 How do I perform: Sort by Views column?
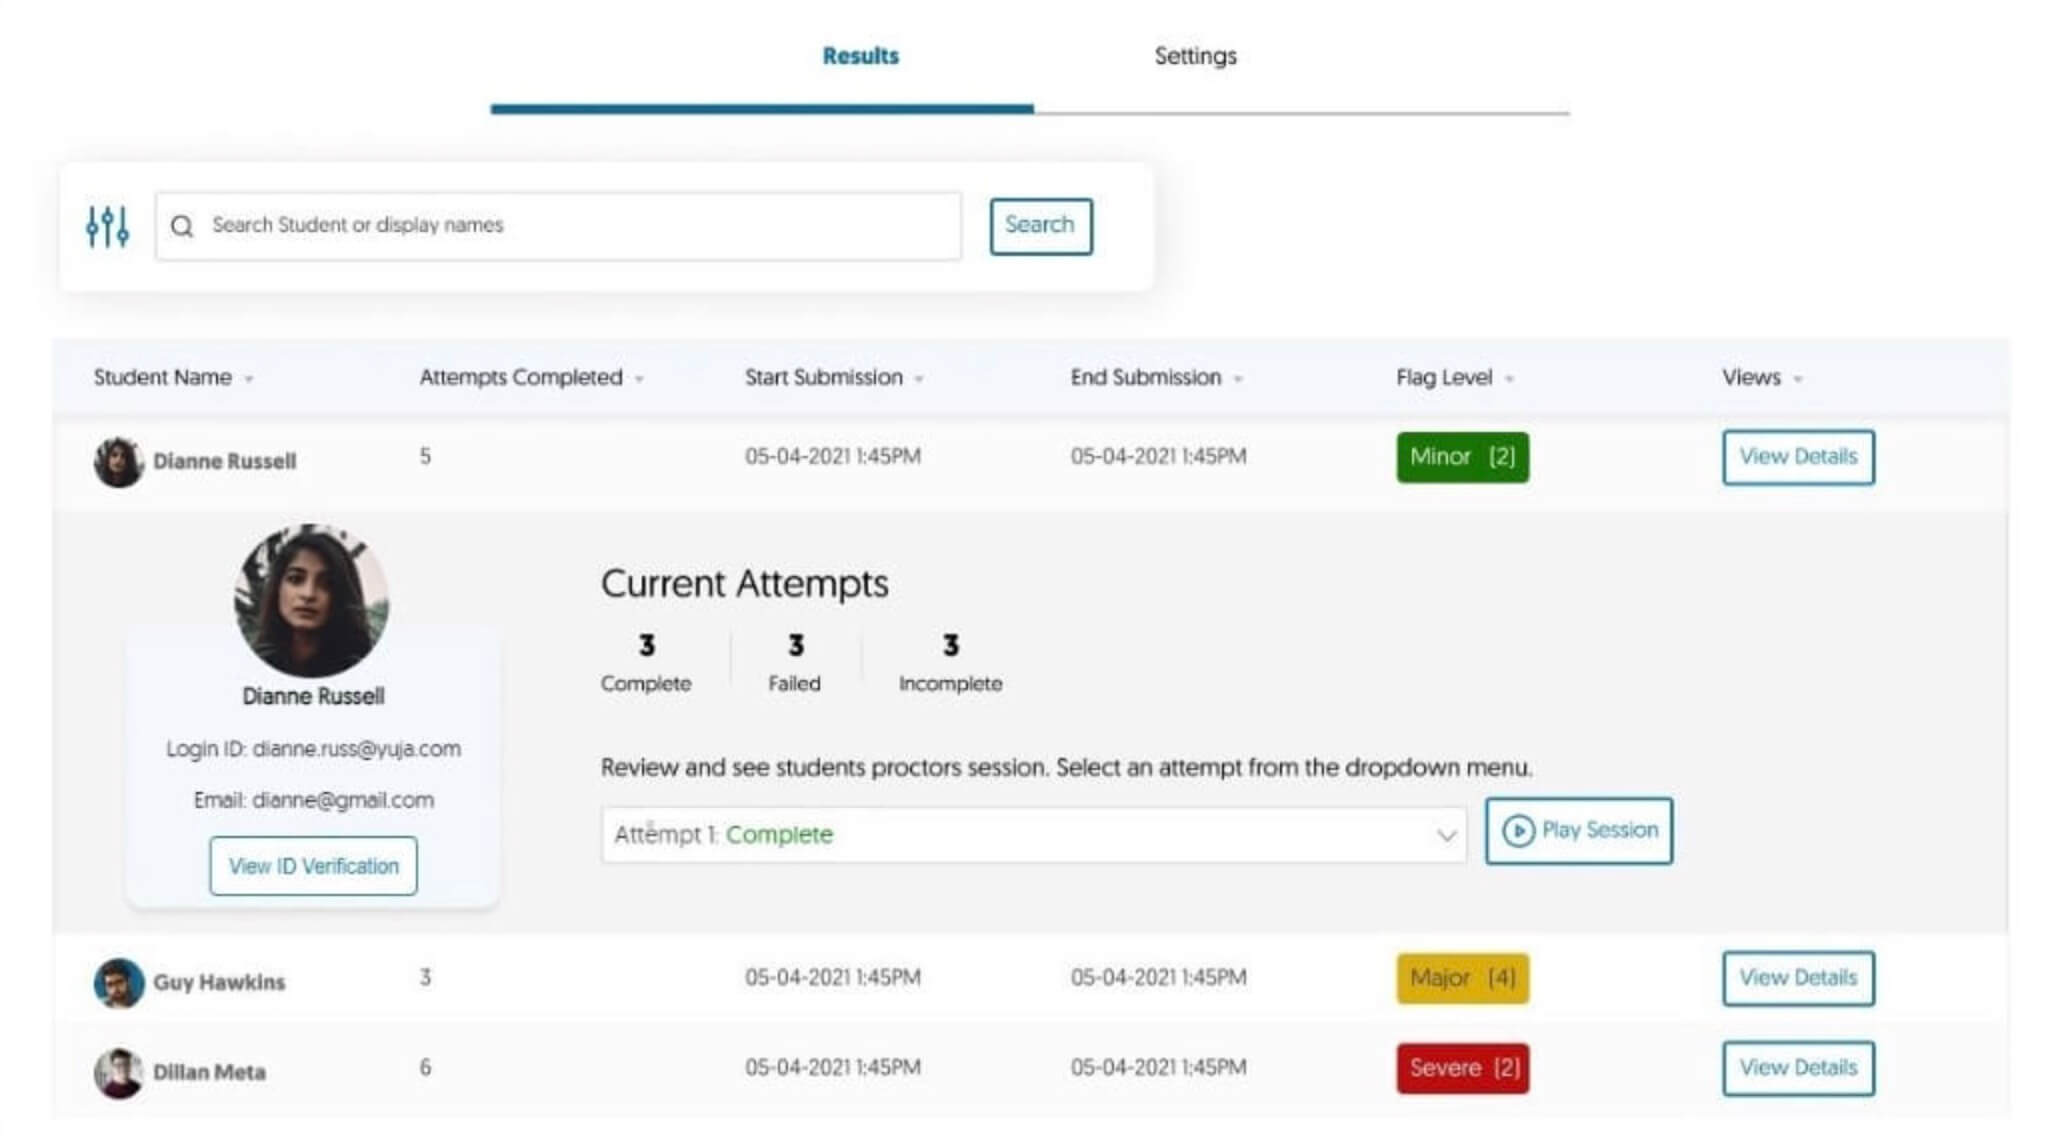[1762, 377]
